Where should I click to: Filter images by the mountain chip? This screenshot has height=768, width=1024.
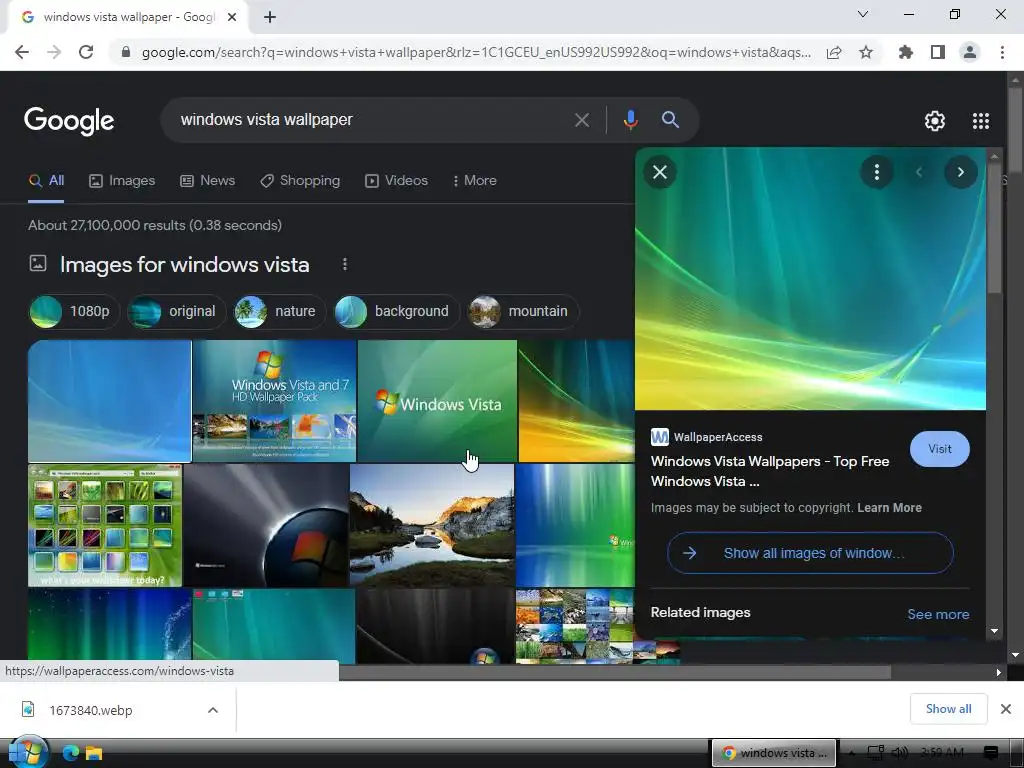(523, 312)
